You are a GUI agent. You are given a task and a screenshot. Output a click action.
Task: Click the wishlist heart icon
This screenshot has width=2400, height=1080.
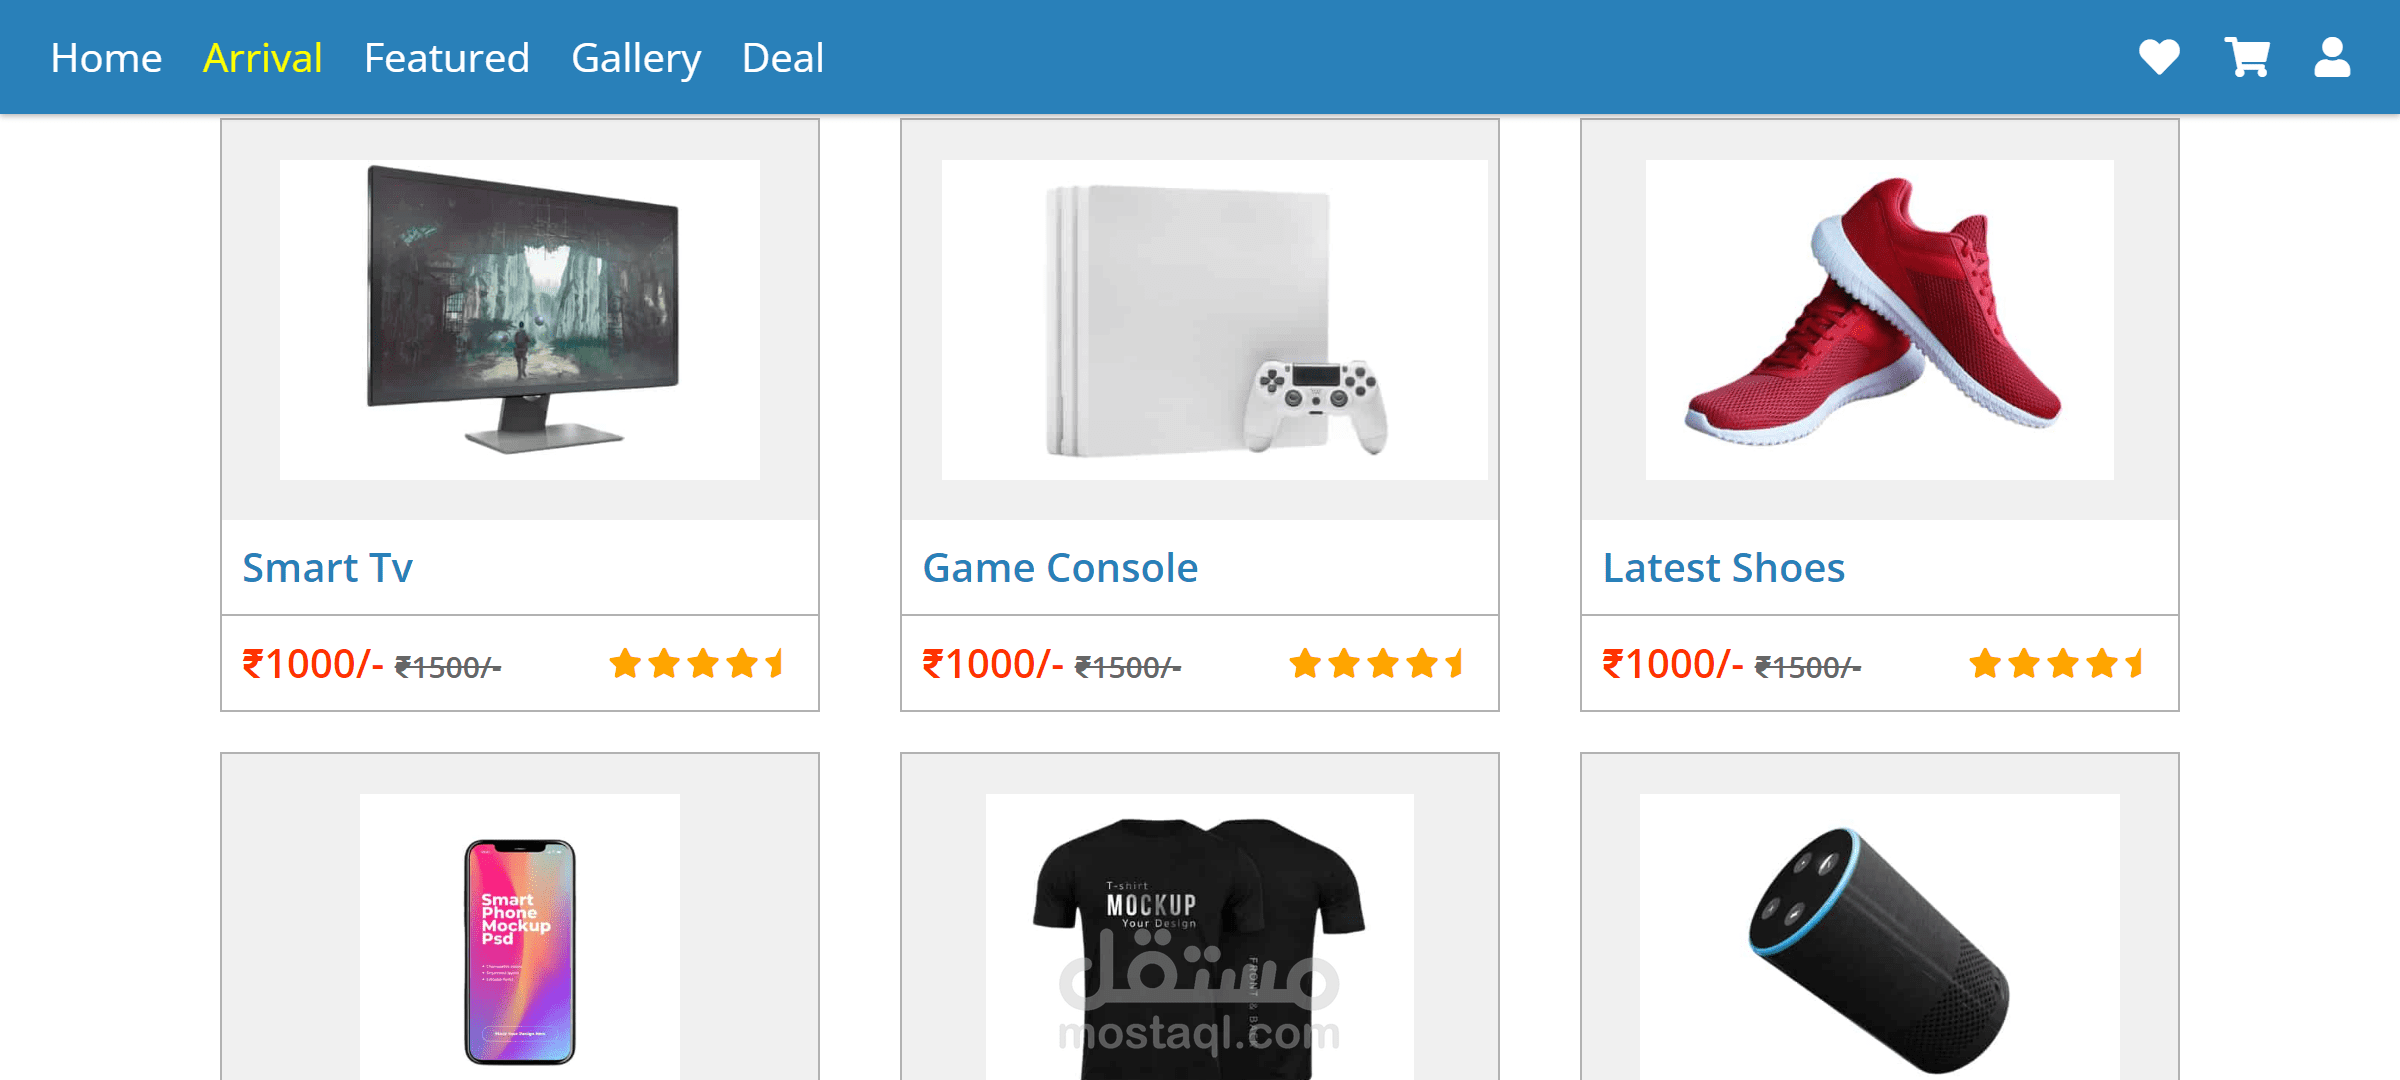2159,57
